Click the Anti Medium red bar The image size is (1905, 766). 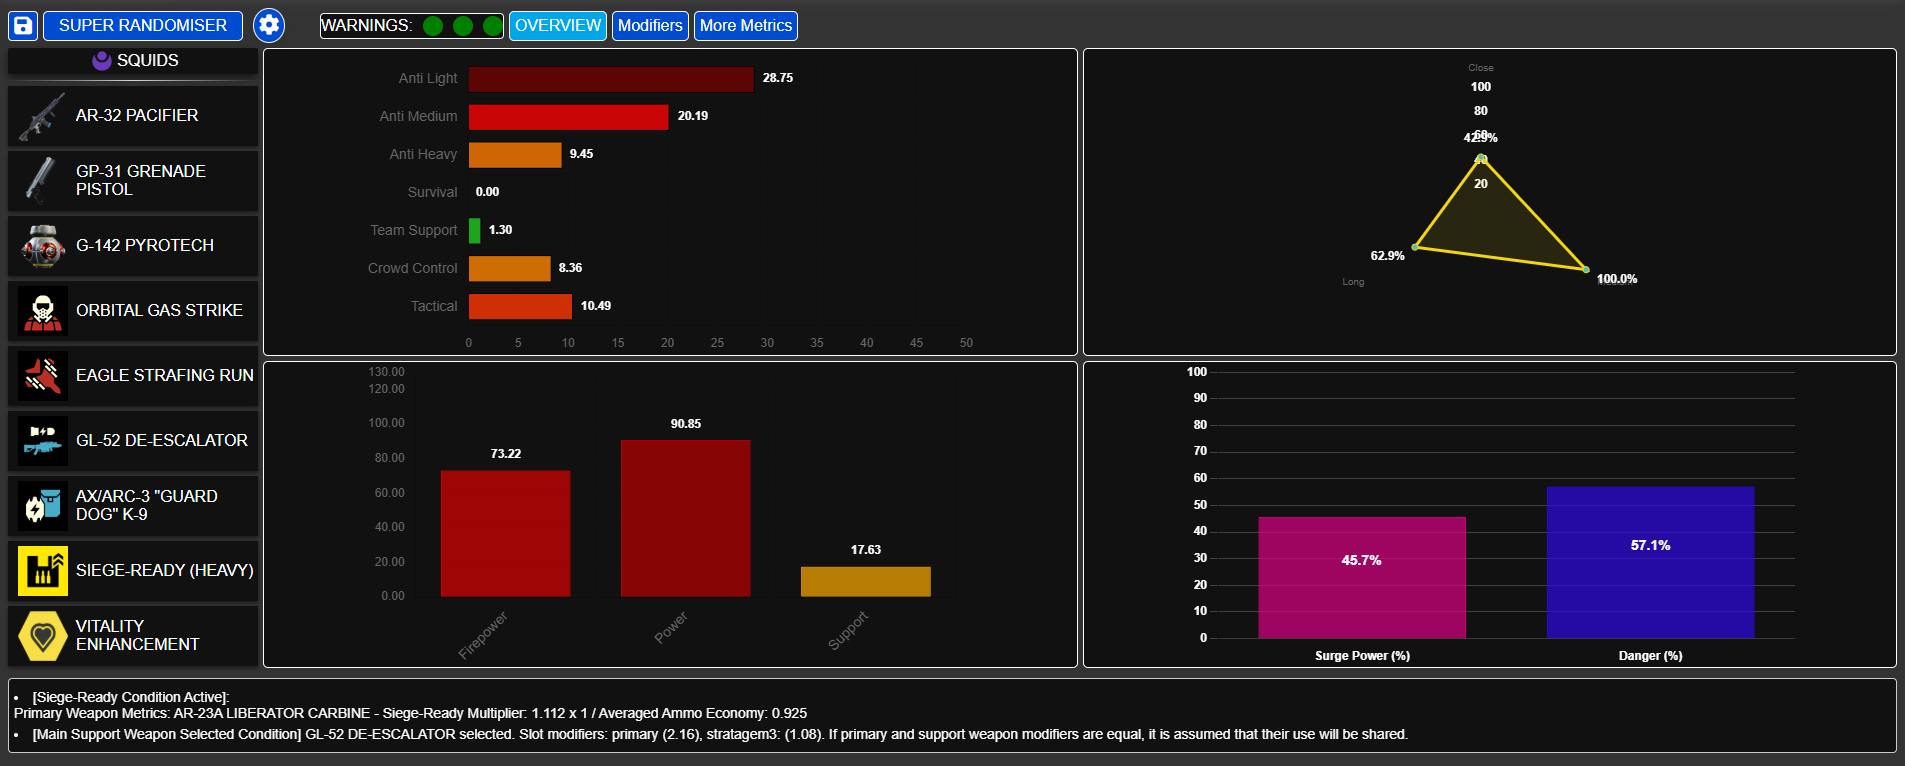pos(568,117)
